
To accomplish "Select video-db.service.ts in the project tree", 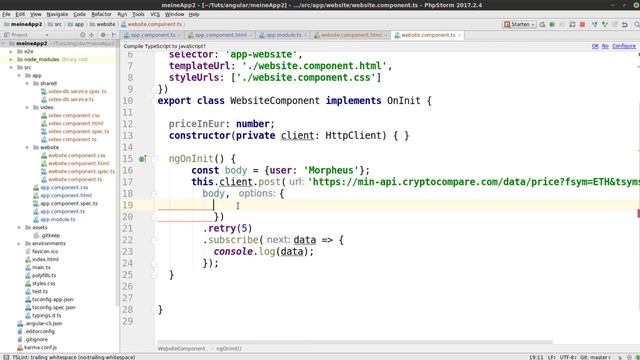I will [71, 99].
